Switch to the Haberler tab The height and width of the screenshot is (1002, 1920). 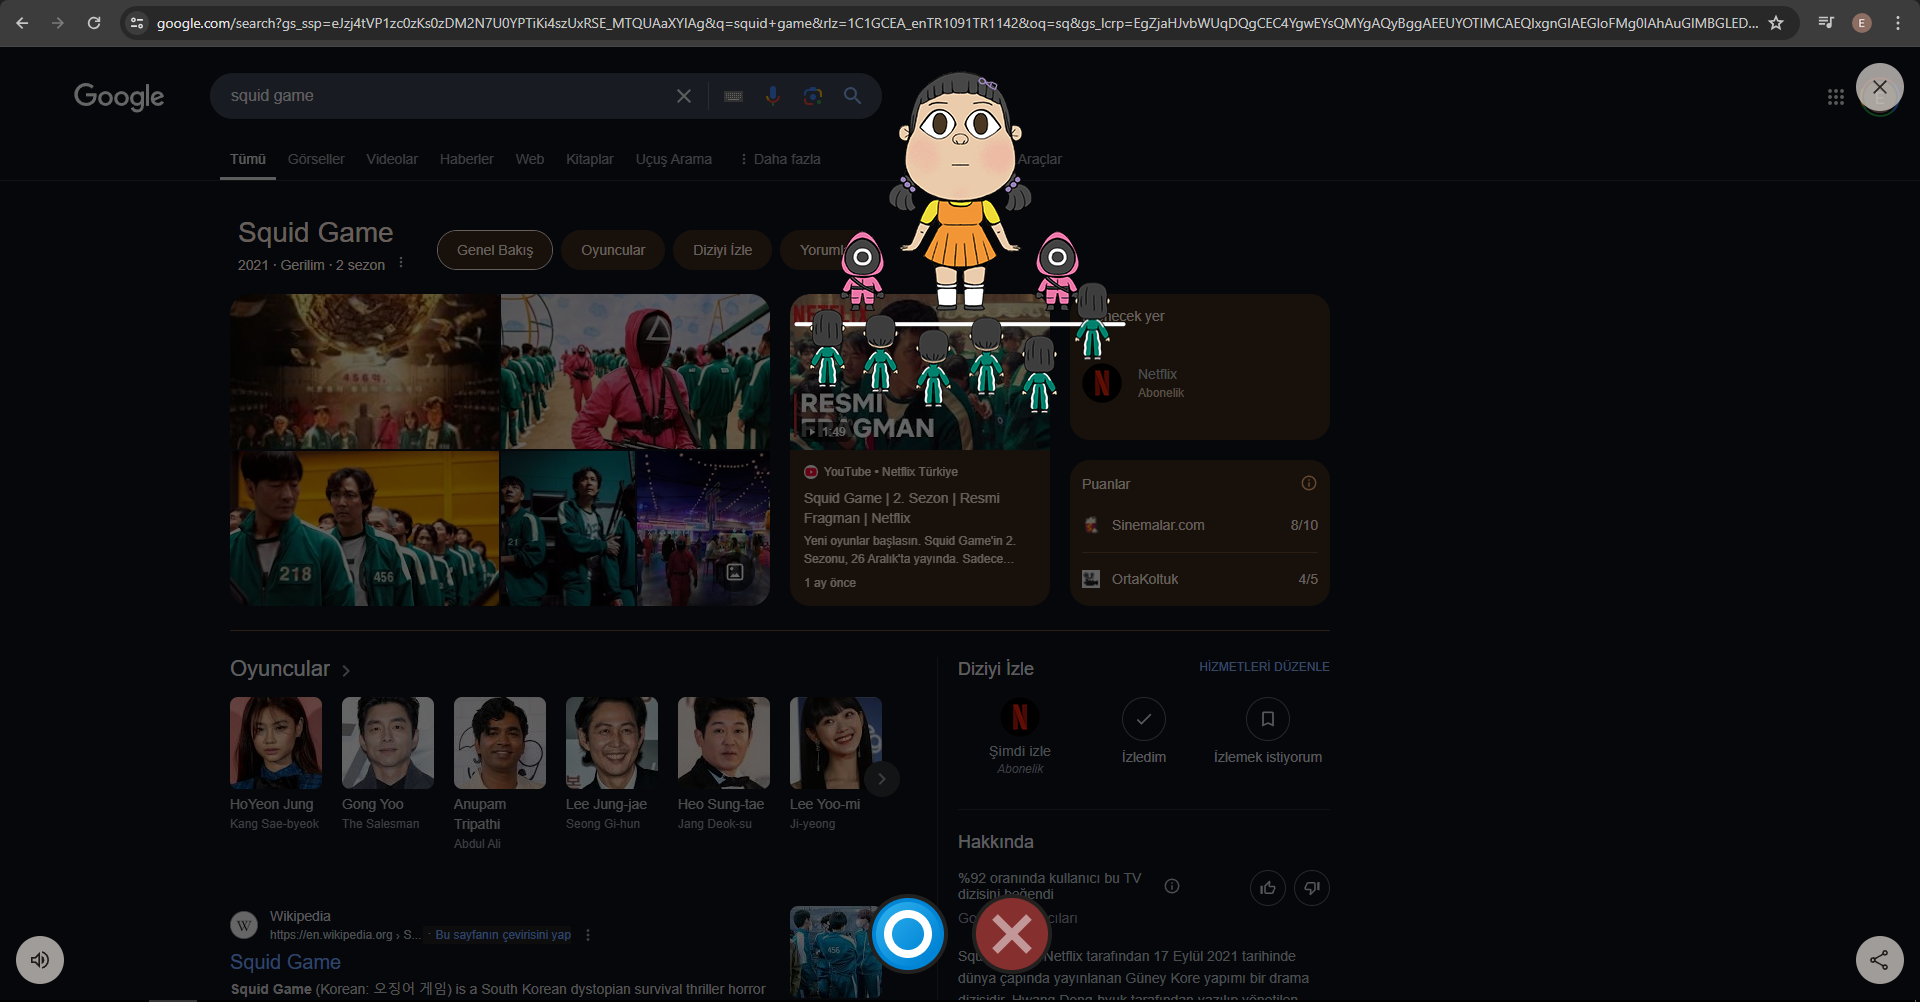[467, 159]
